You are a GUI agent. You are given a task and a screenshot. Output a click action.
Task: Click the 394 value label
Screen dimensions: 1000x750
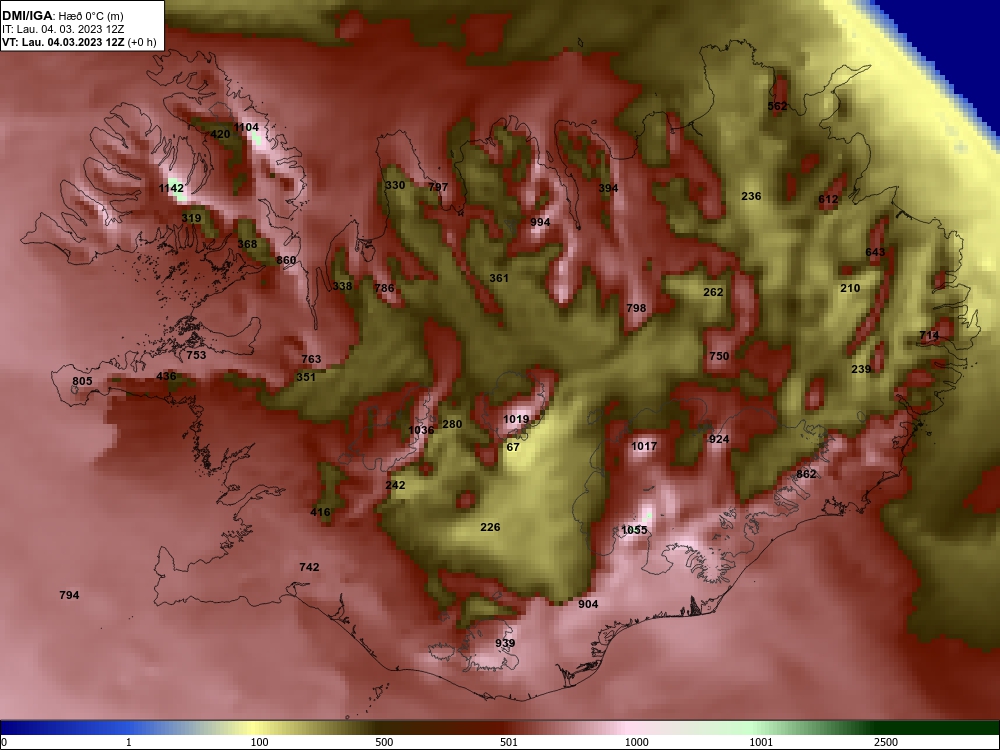(x=608, y=188)
